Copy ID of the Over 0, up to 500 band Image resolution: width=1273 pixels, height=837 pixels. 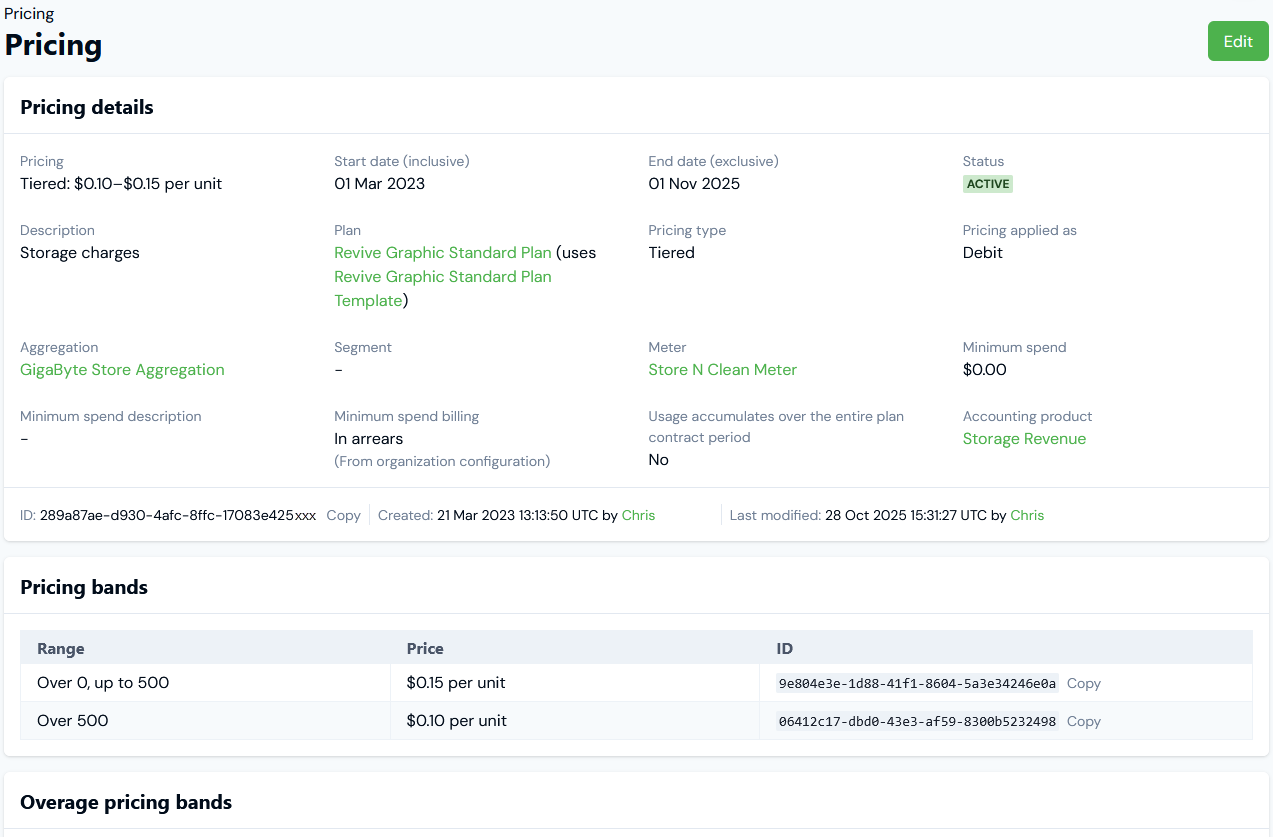click(1083, 684)
